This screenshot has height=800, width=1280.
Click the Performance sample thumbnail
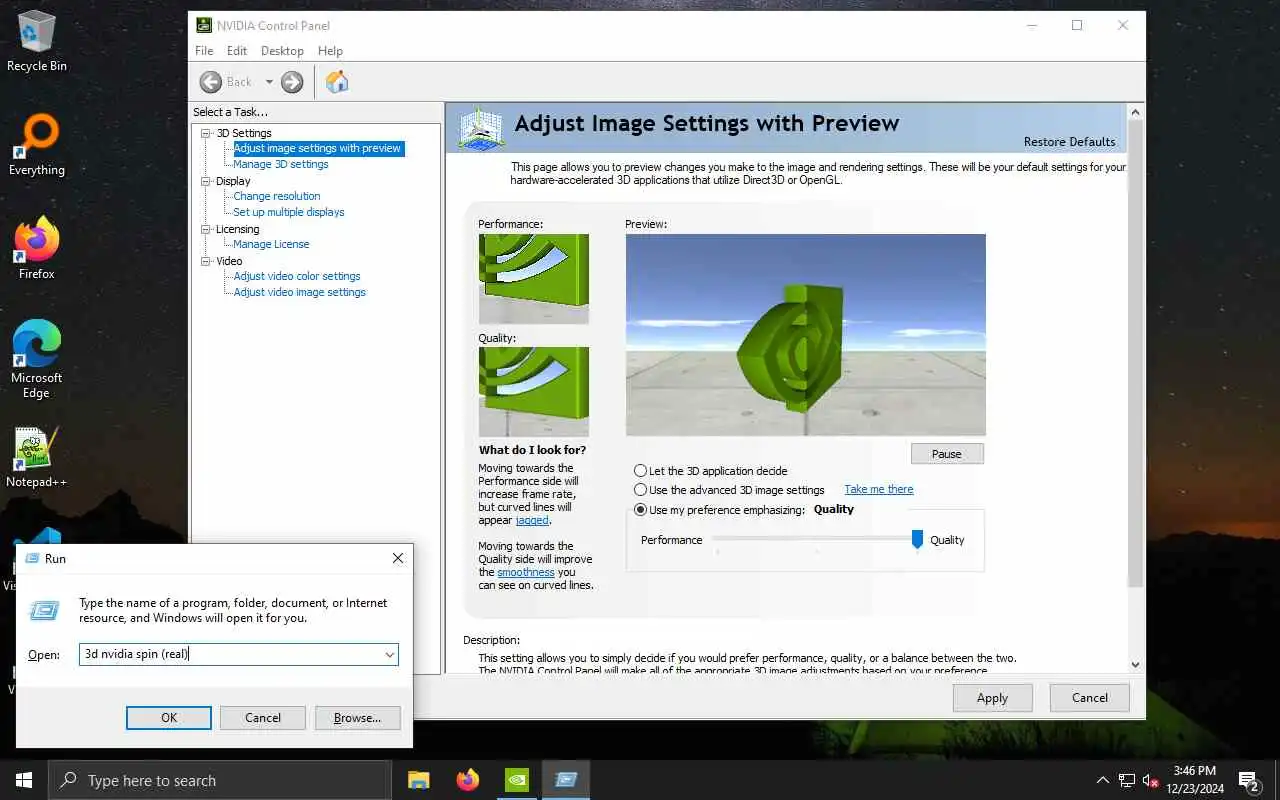click(533, 279)
